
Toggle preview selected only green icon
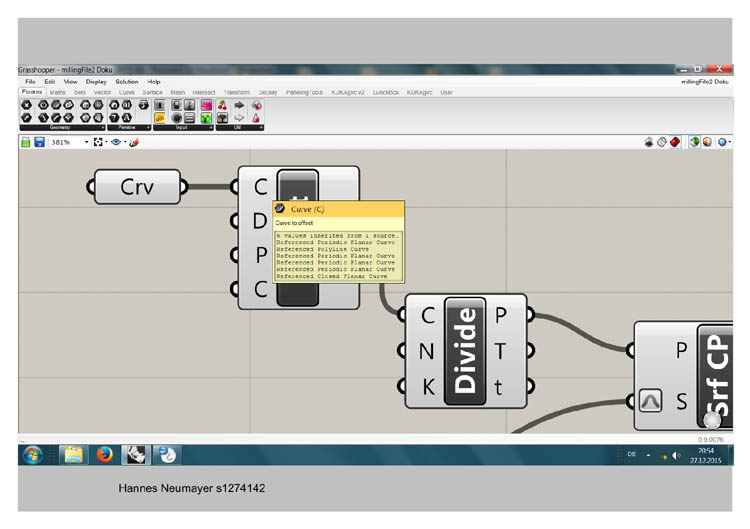tap(694, 142)
